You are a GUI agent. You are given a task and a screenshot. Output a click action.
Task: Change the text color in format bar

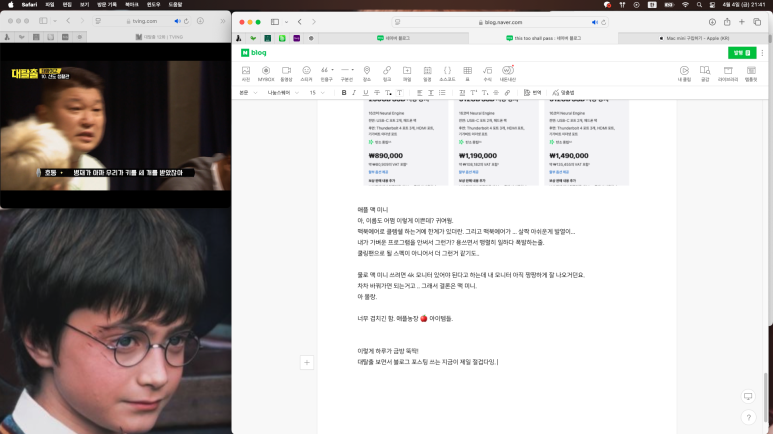pyautogui.click(x=388, y=93)
